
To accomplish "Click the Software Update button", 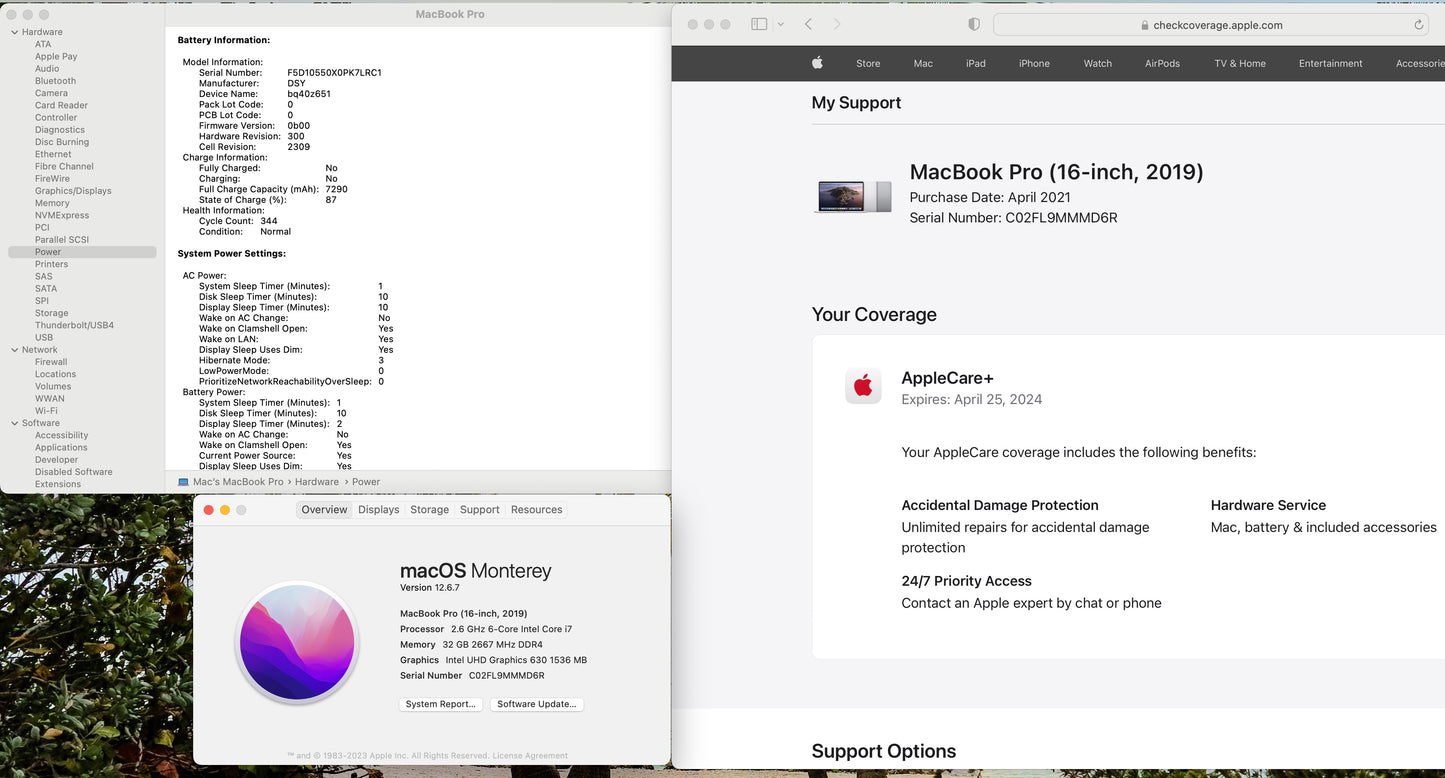I will [537, 704].
